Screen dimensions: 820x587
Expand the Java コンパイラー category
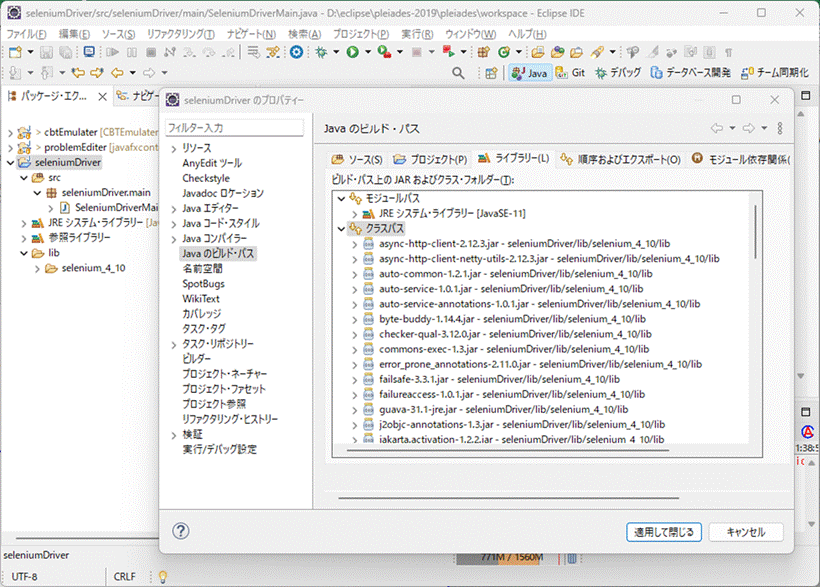tap(174, 240)
